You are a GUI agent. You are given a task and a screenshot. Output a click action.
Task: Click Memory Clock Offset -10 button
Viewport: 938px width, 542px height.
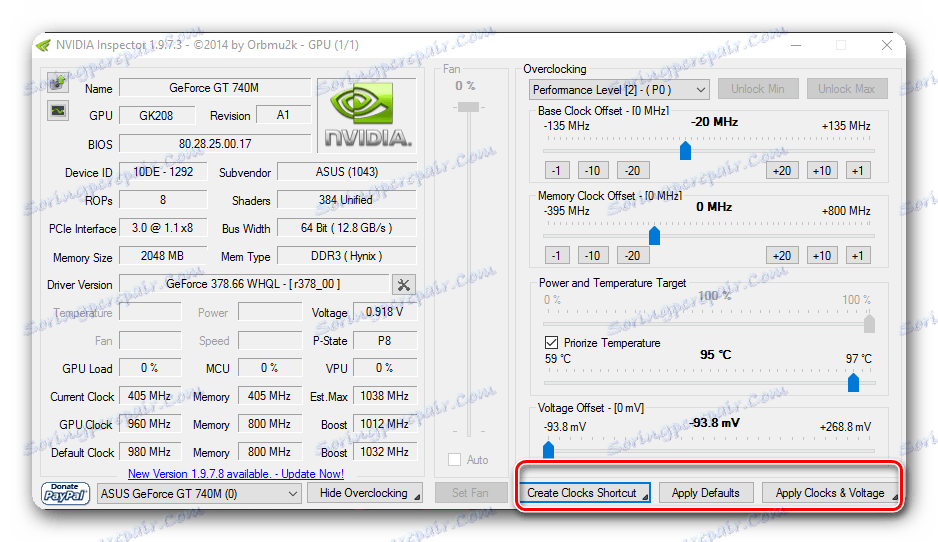[x=593, y=255]
